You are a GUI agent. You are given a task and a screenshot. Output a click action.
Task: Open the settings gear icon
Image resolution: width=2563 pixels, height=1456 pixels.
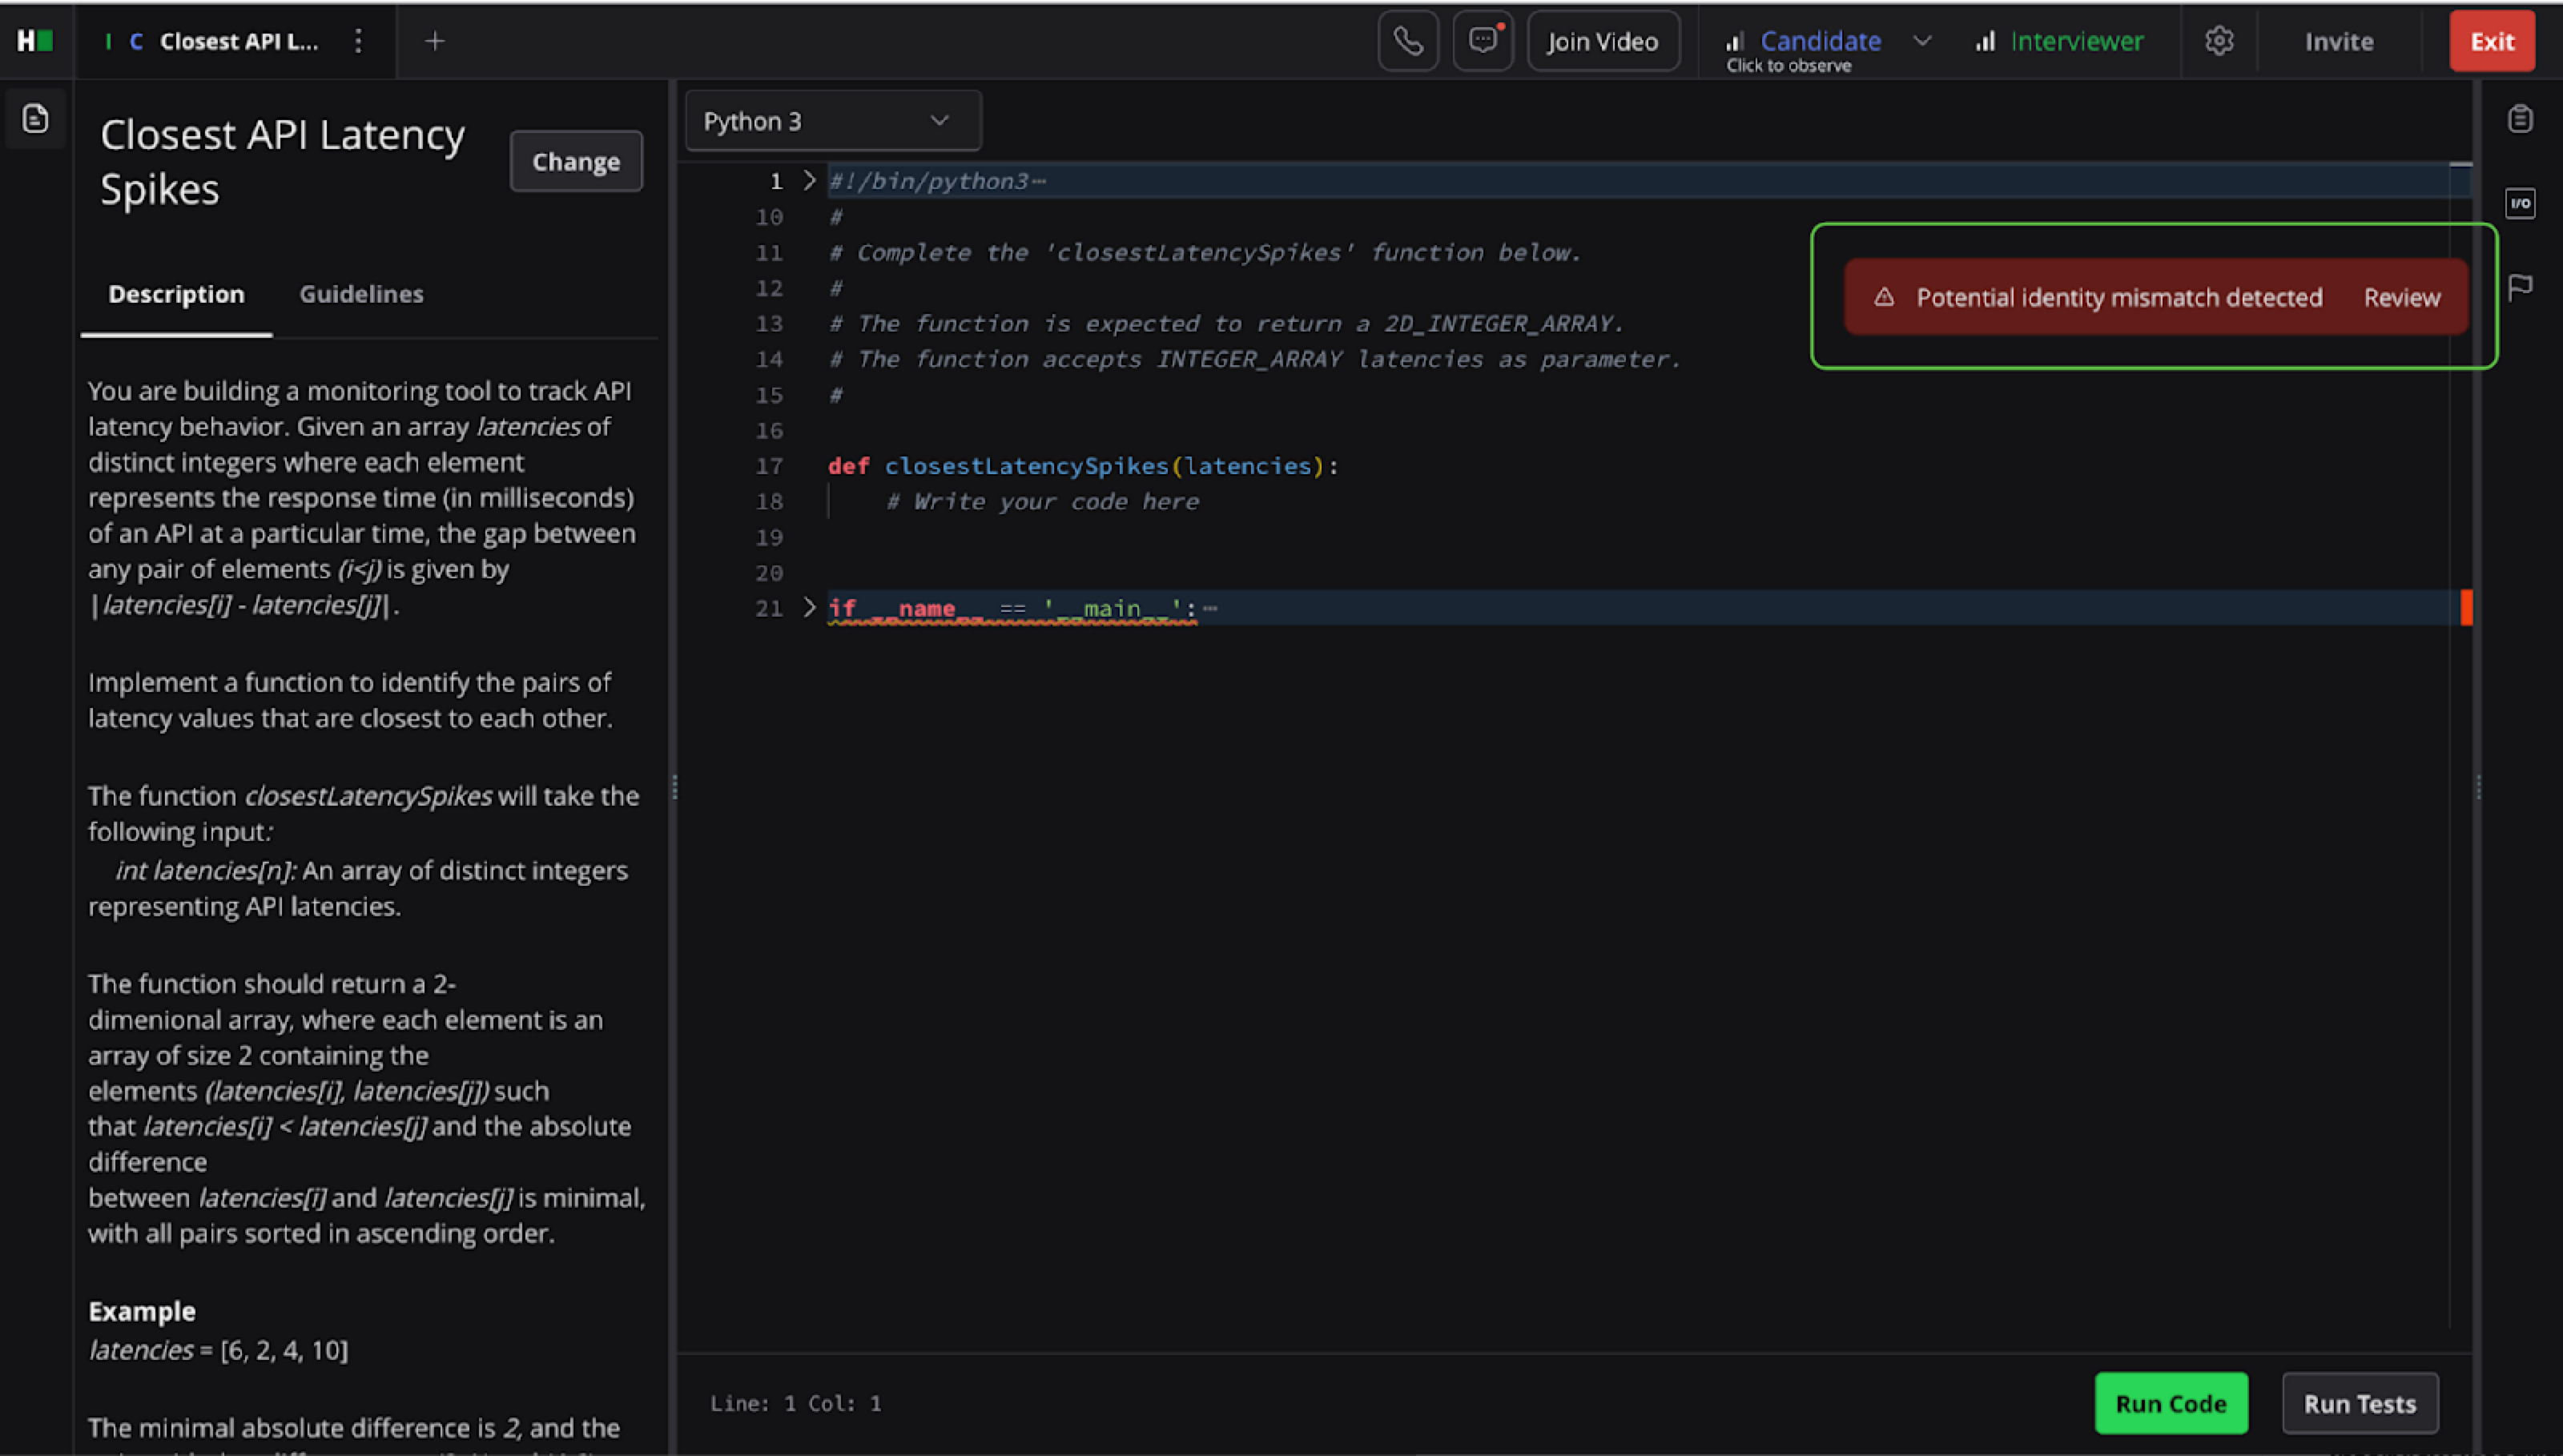pos(2219,41)
